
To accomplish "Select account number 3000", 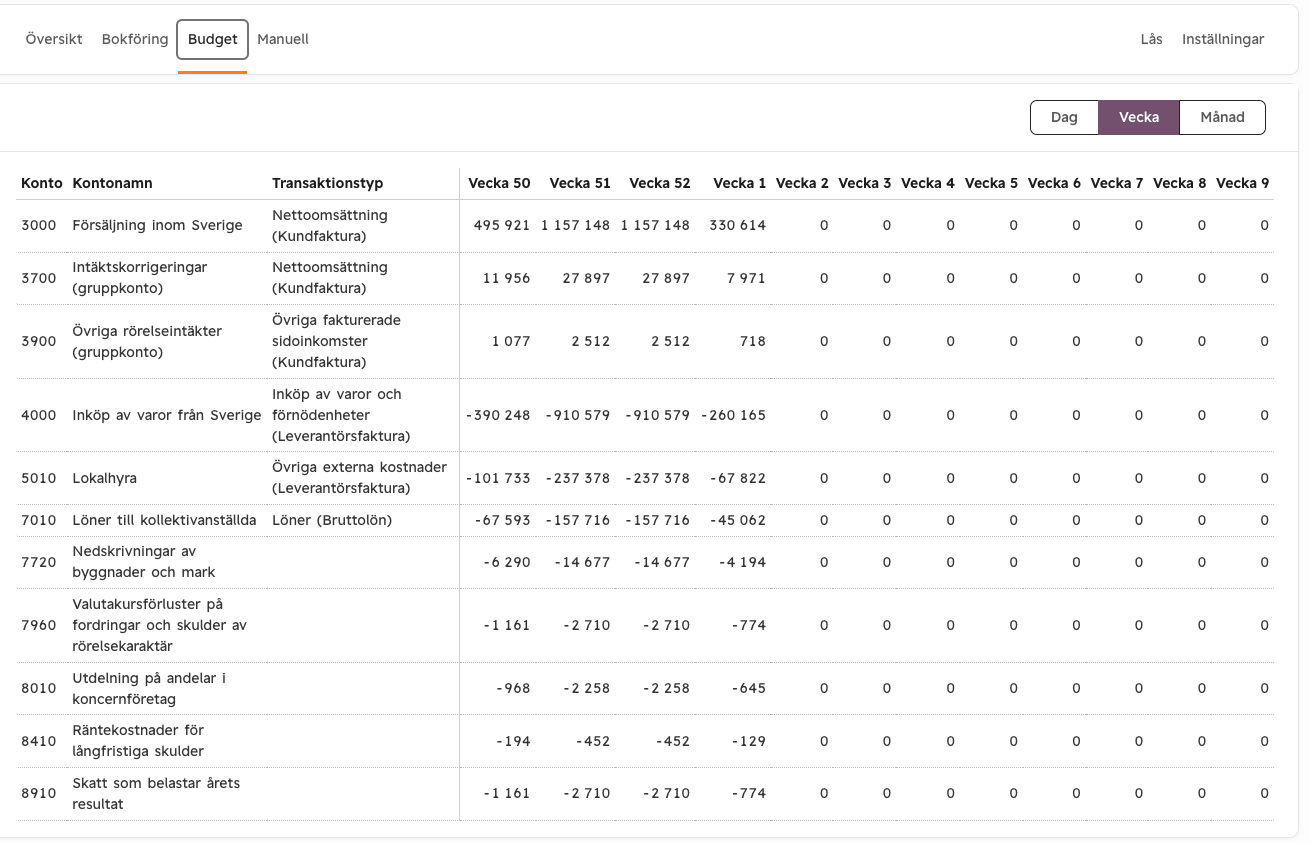I will click(x=39, y=225).
